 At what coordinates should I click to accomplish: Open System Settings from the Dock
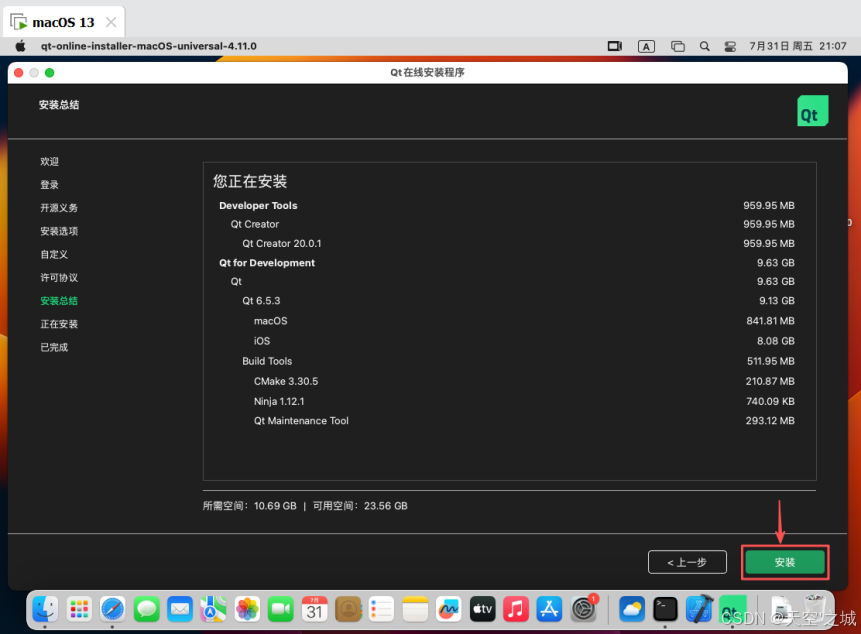coord(583,609)
